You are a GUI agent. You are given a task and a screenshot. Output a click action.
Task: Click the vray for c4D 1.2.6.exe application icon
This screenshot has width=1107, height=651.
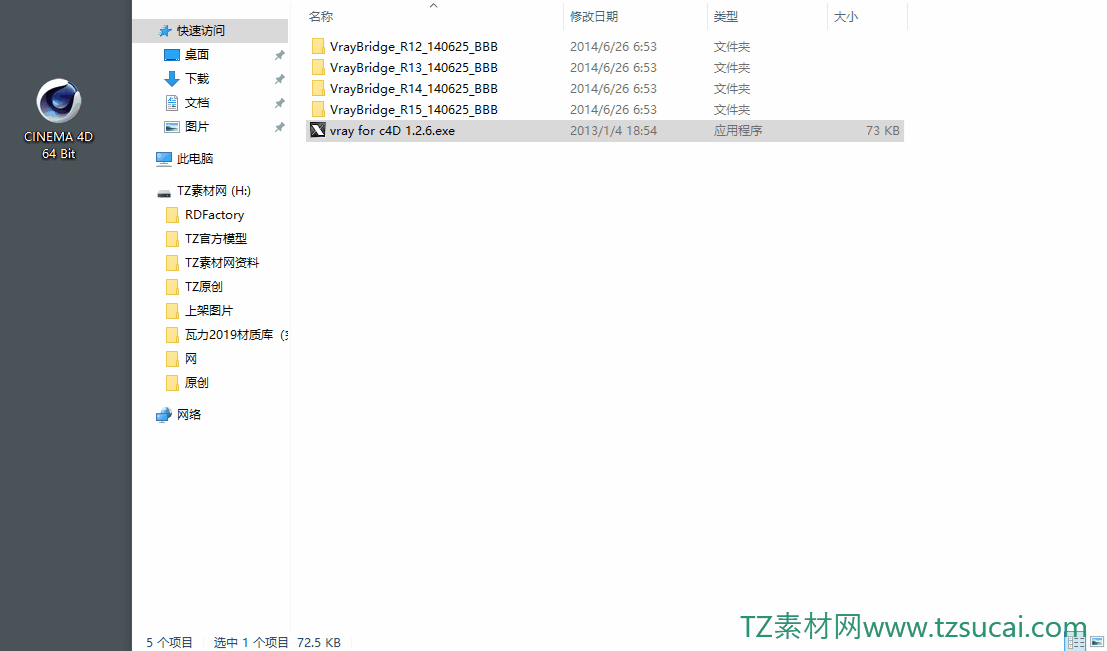coord(318,130)
